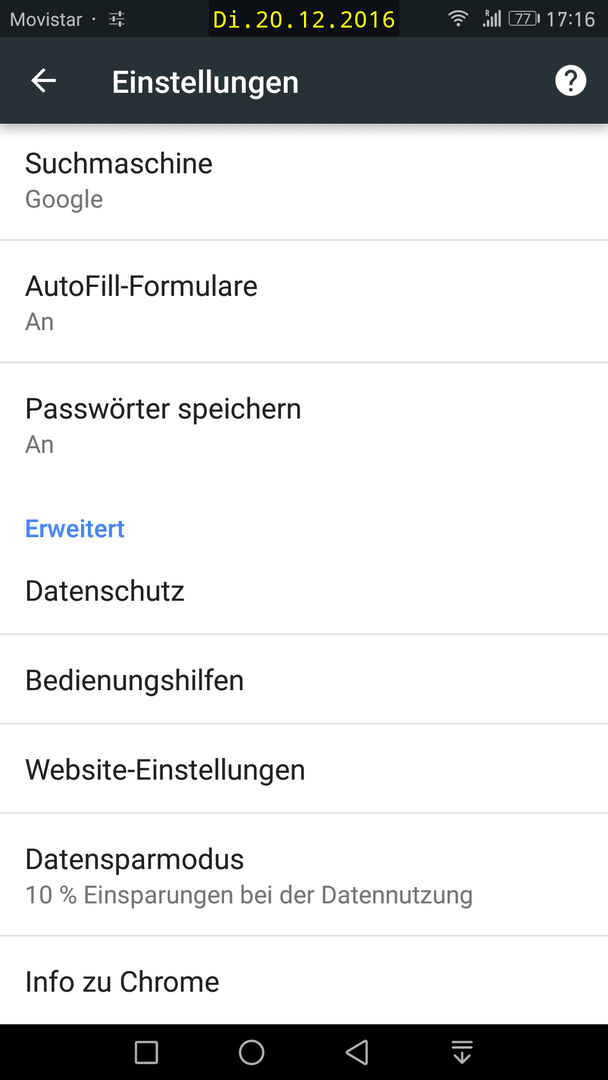The width and height of the screenshot is (608, 1080).
Task: Open Datensparmodus settings
Action: click(x=304, y=875)
